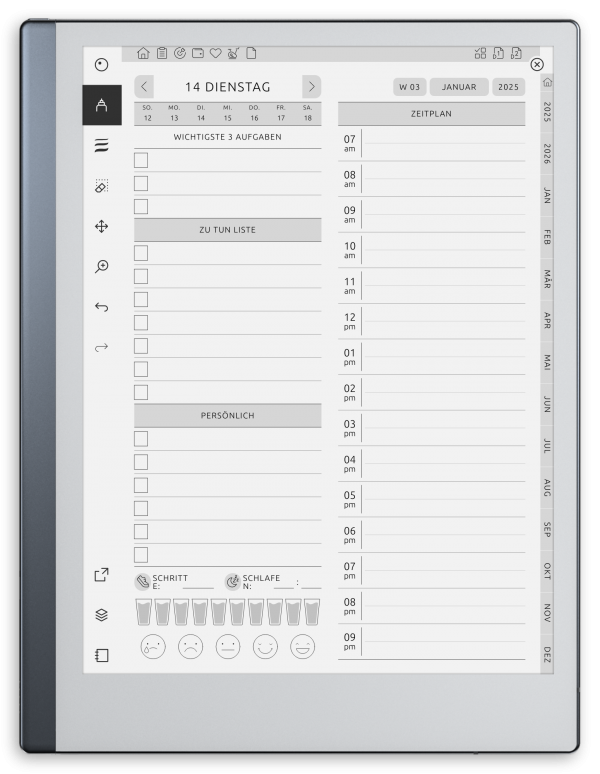
Task: Jump to Wednesday 15 in week strip
Action: [227, 113]
